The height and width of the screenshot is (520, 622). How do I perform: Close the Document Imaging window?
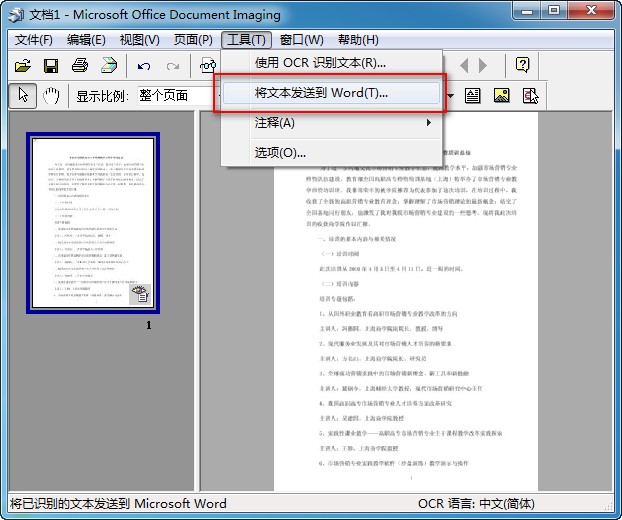tap(591, 10)
